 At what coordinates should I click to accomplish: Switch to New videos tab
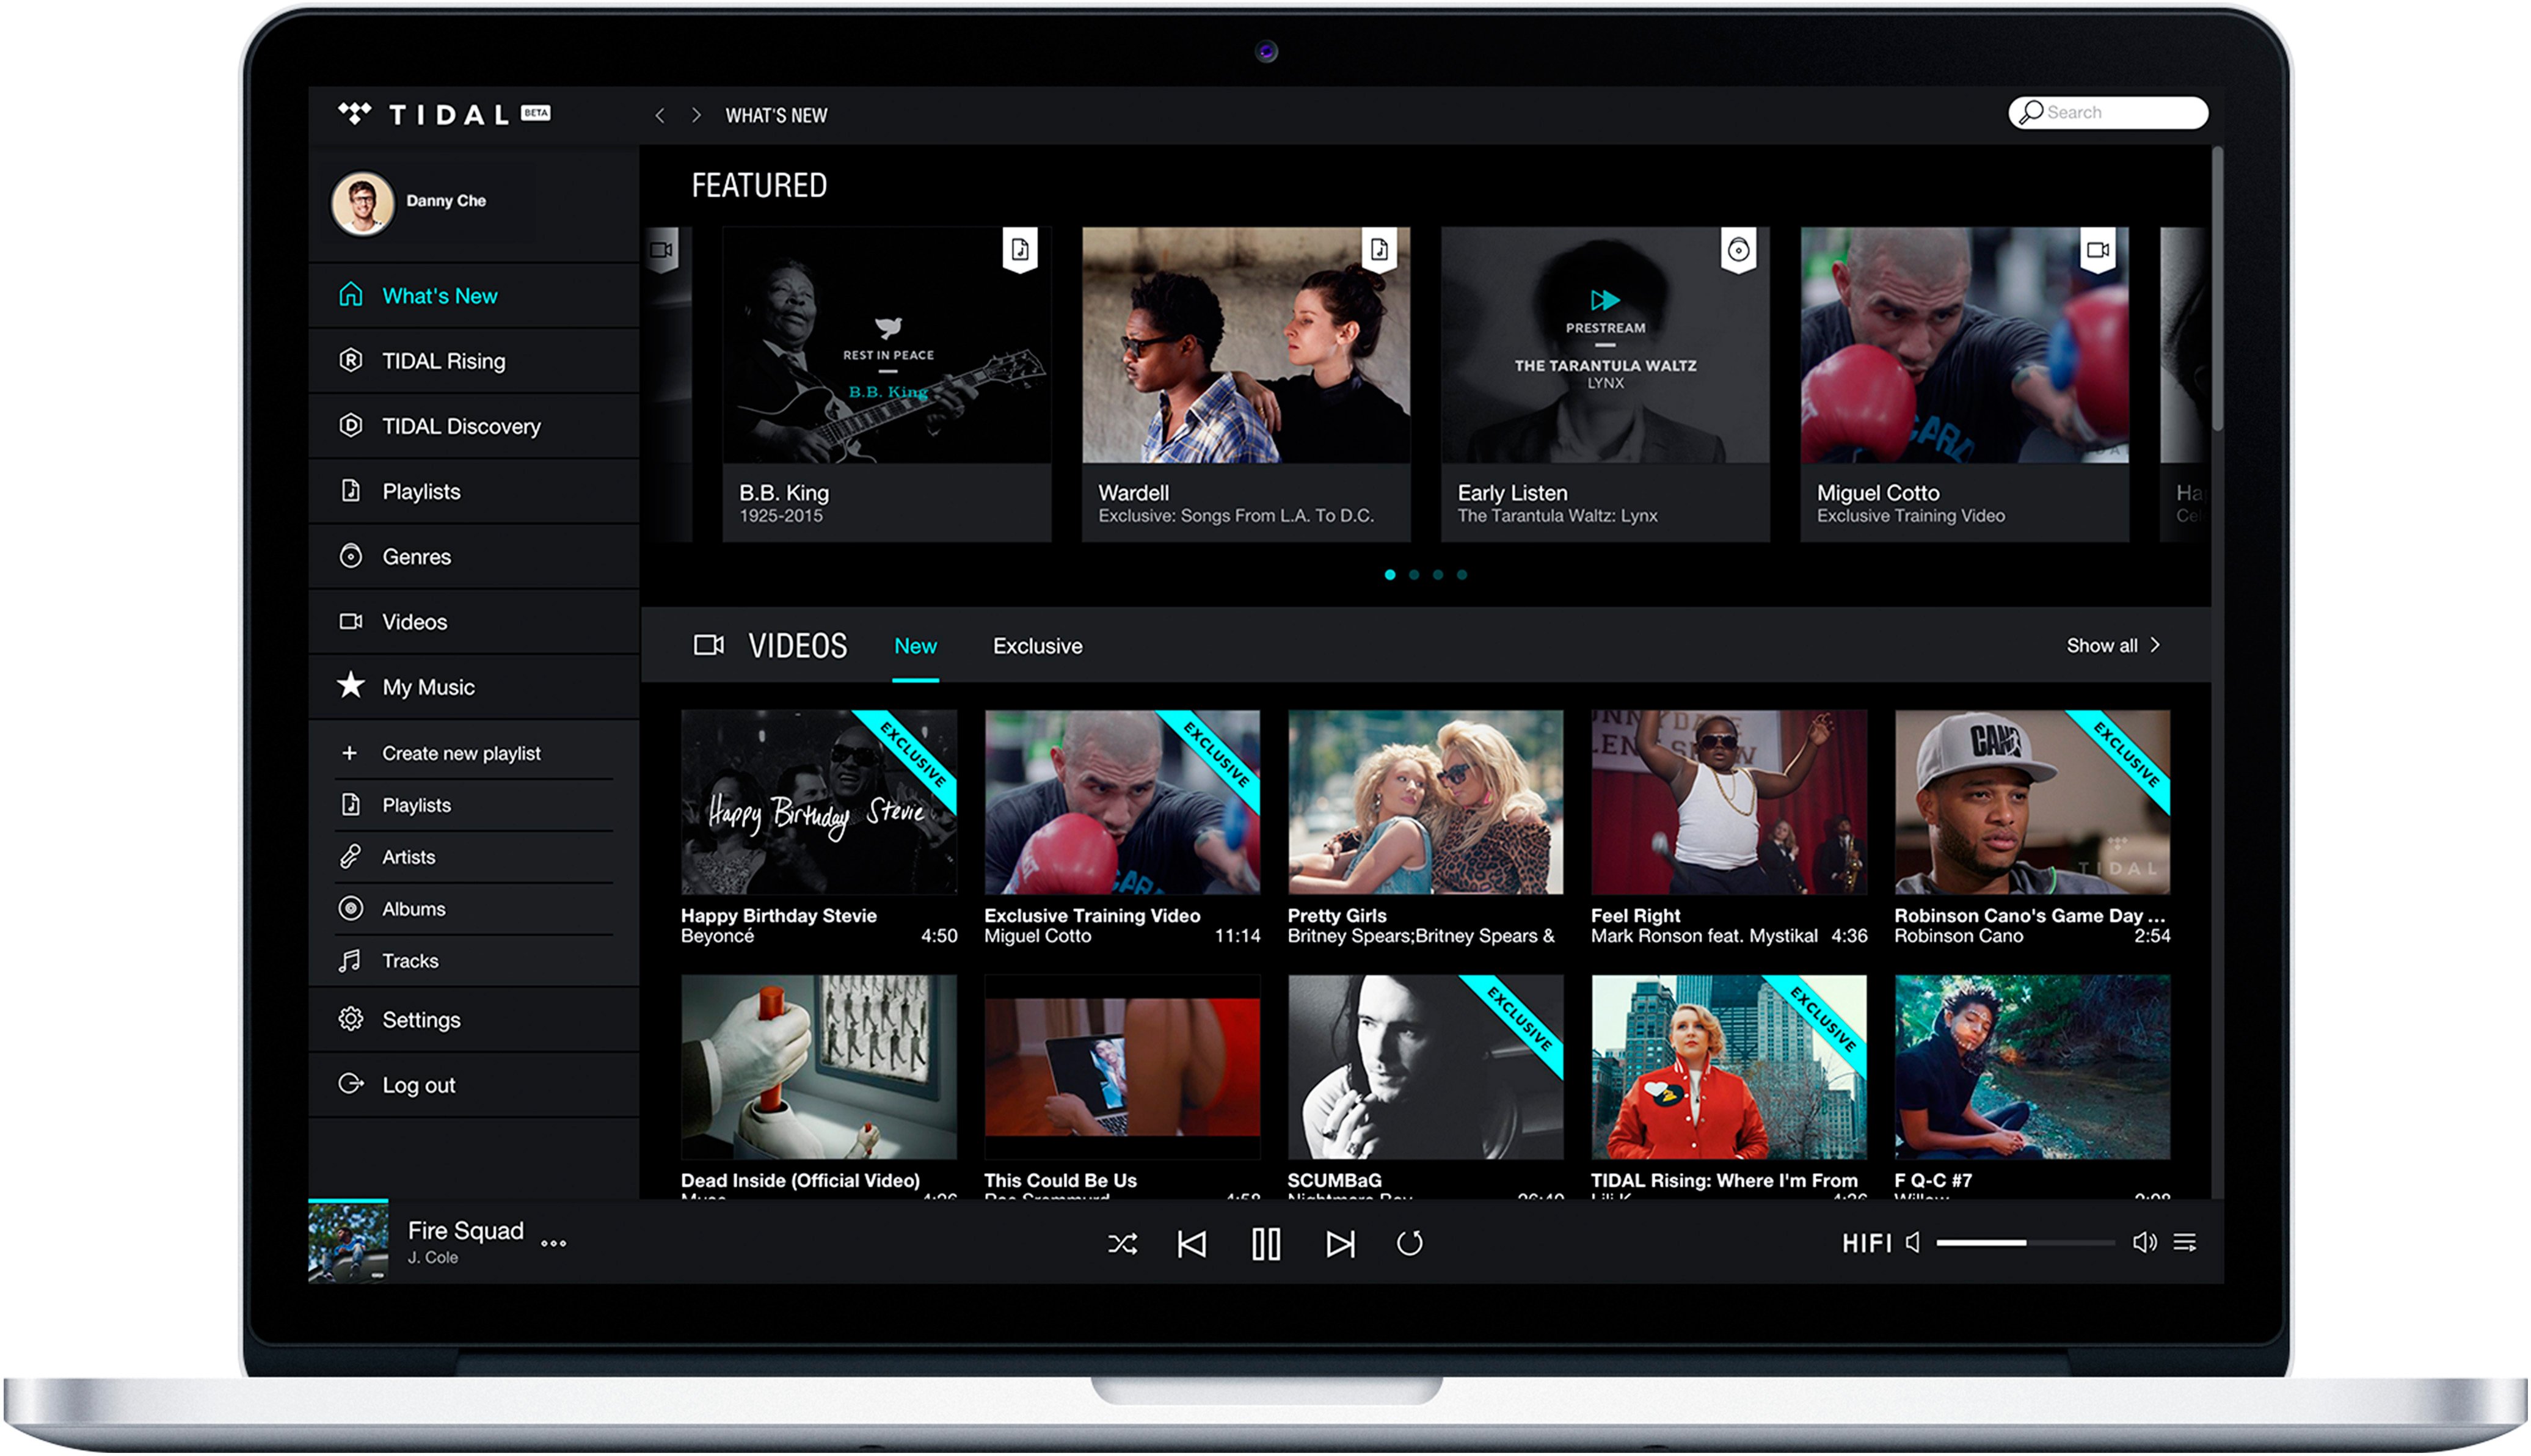click(x=915, y=647)
